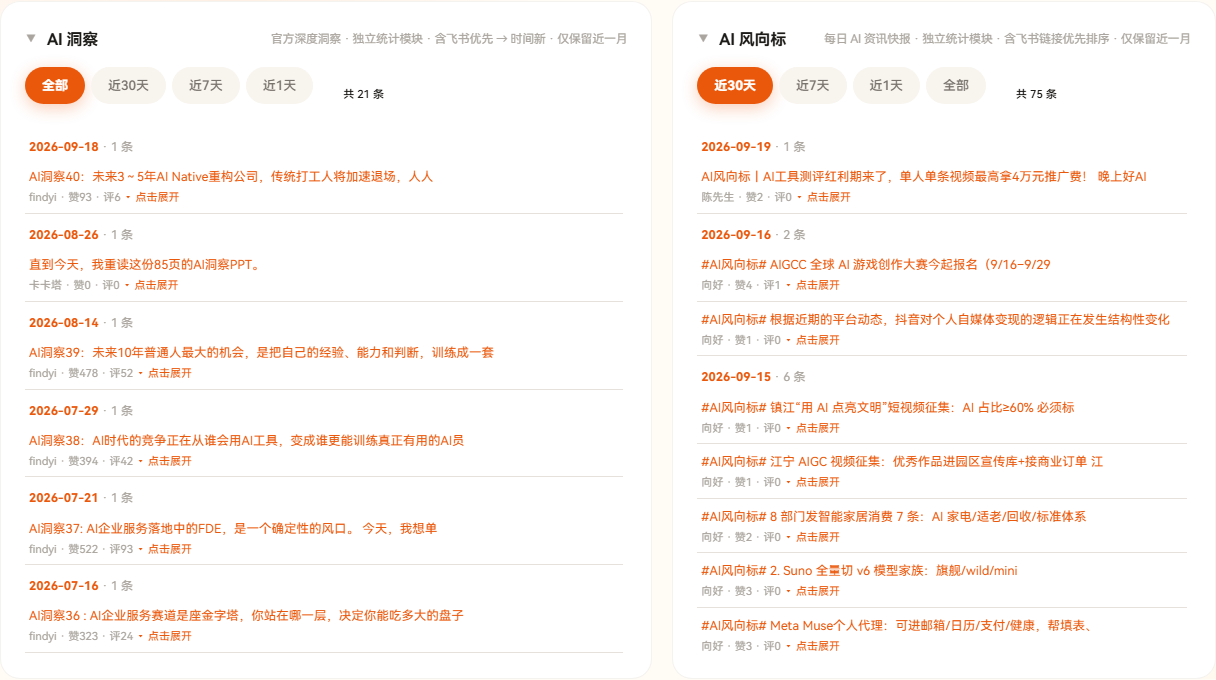Open 抖音对个人自媒体变现 article link

tap(935, 320)
